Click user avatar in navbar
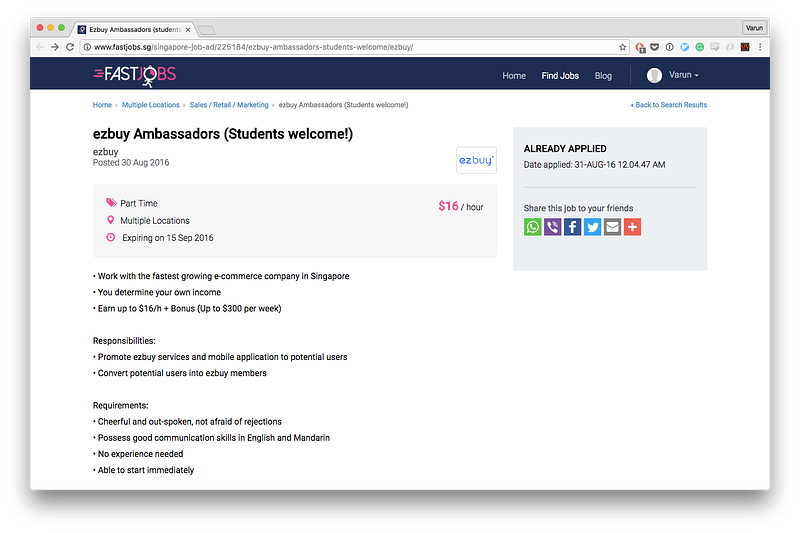800x533 pixels. click(654, 75)
